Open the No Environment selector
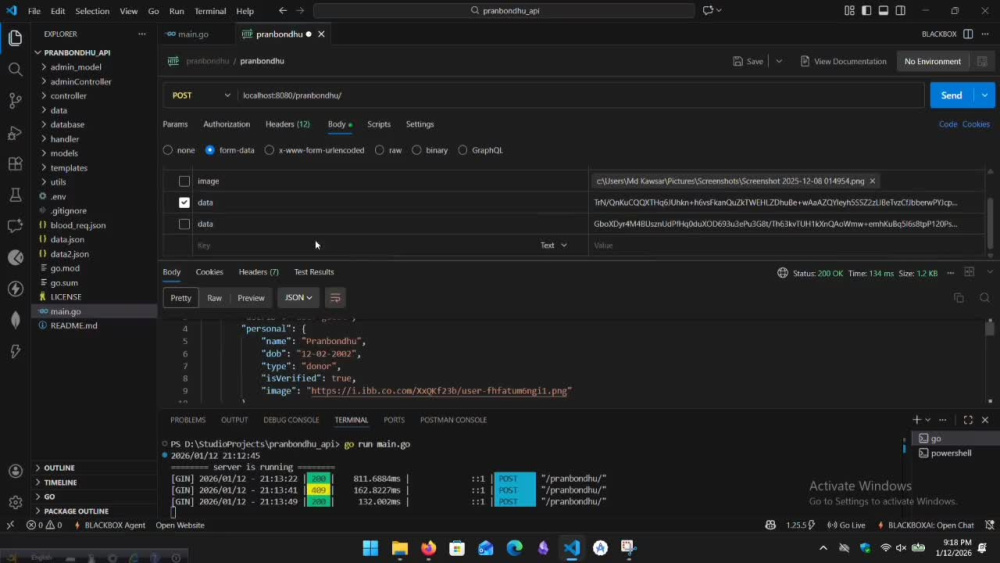Viewport: 1000px width, 563px height. click(932, 61)
